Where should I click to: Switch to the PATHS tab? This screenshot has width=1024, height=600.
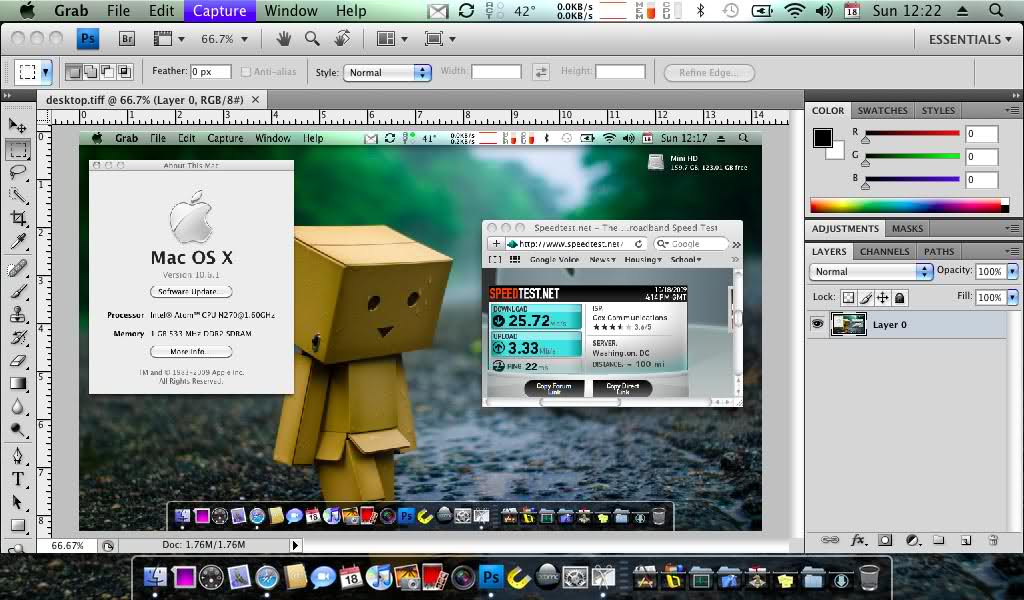coord(938,251)
